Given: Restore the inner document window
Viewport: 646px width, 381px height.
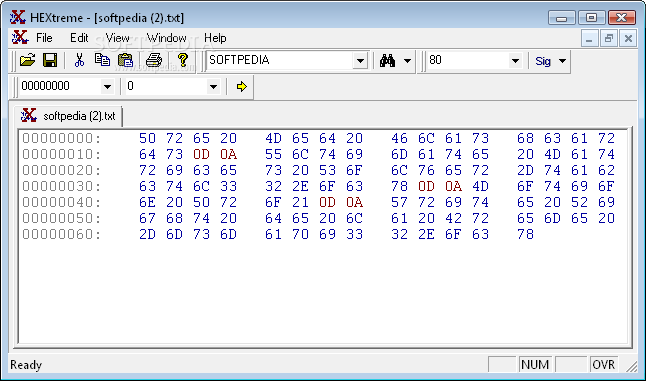Looking at the screenshot, I should 609,39.
